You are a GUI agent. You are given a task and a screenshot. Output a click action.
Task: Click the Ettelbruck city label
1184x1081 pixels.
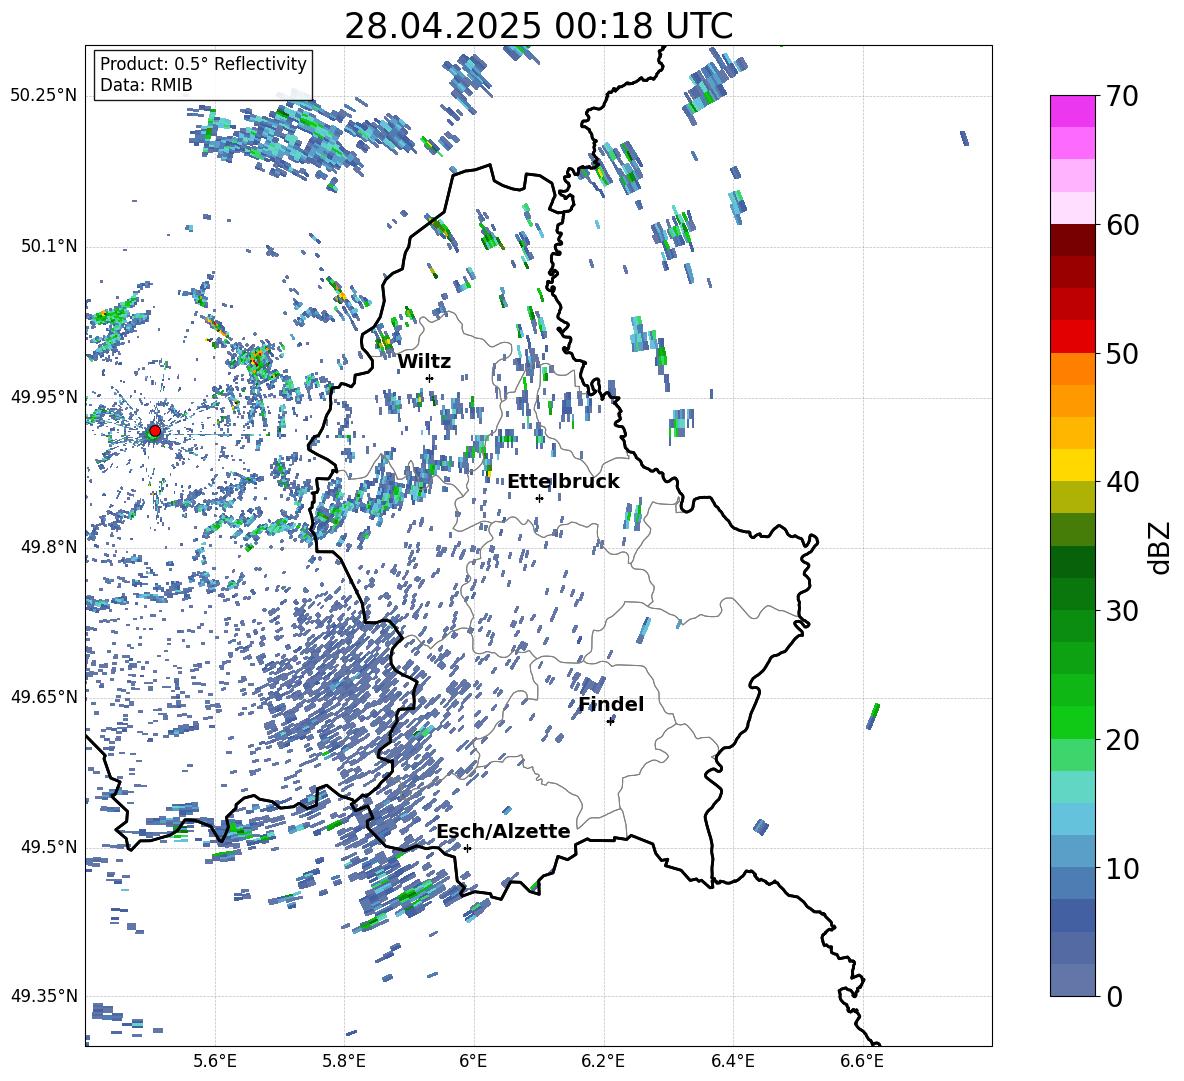coord(563,482)
